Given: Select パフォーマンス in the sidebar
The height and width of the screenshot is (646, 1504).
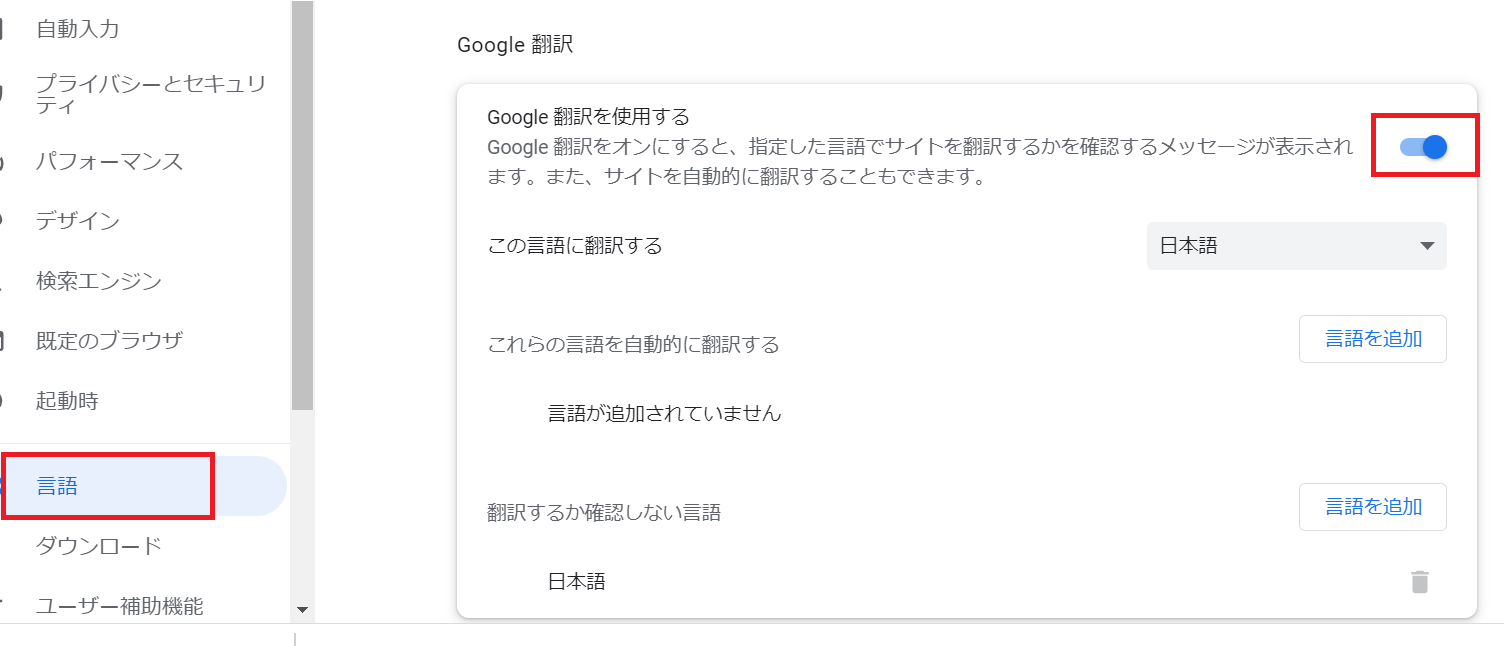Looking at the screenshot, I should point(109,162).
